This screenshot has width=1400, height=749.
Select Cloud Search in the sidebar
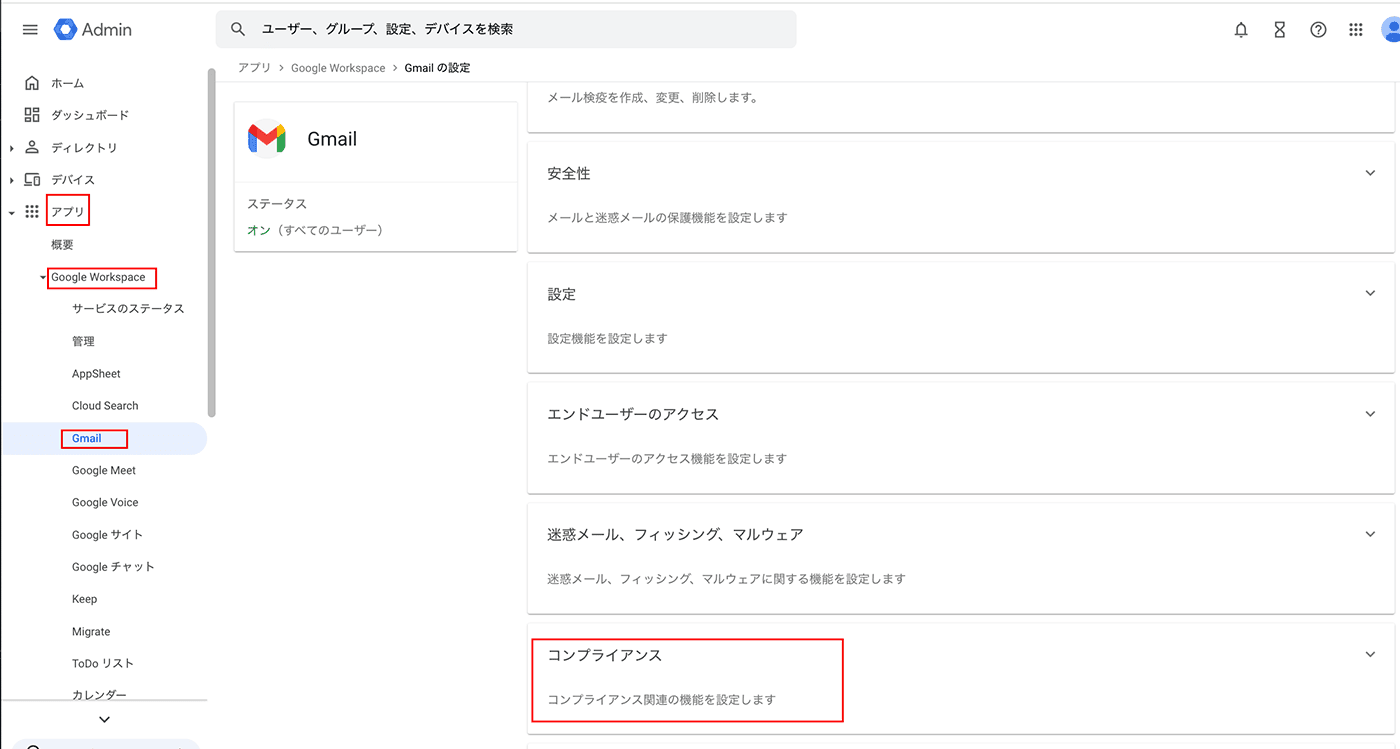click(105, 406)
